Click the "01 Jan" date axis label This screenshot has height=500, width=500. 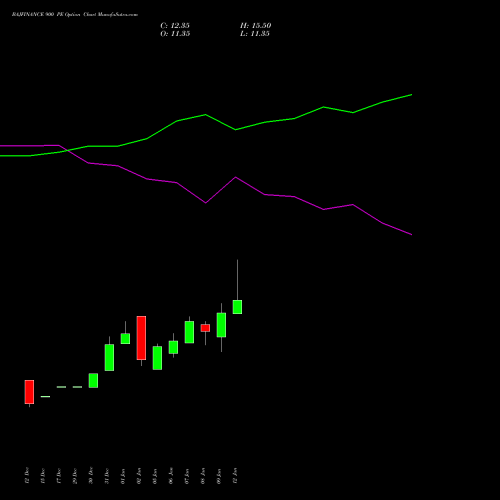123,476
